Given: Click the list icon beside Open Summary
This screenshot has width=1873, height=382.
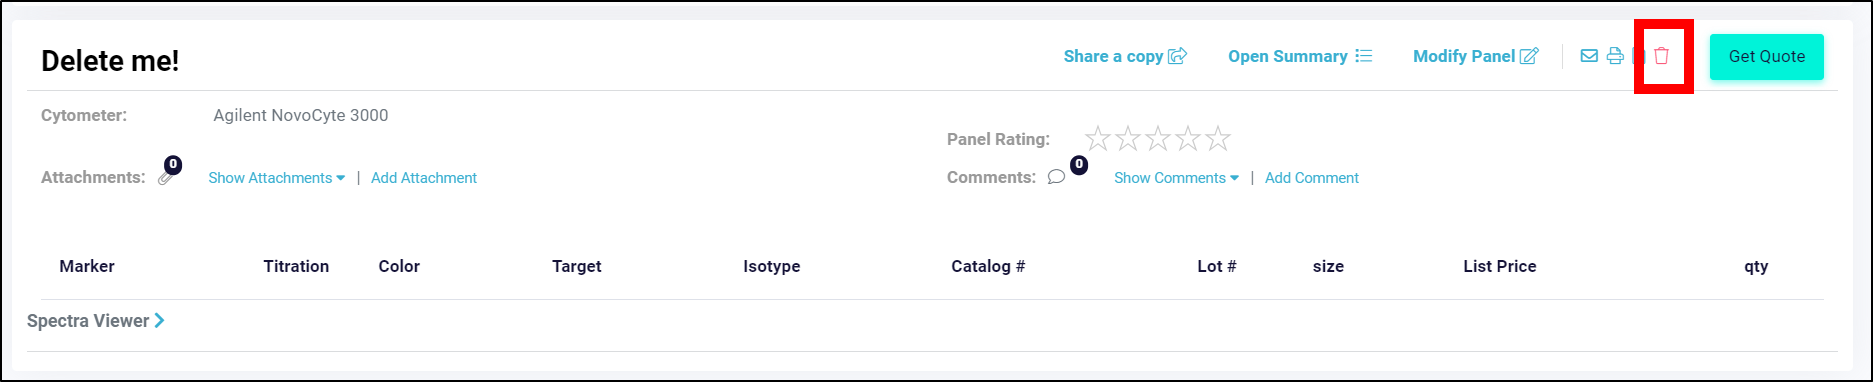Looking at the screenshot, I should pos(1363,56).
